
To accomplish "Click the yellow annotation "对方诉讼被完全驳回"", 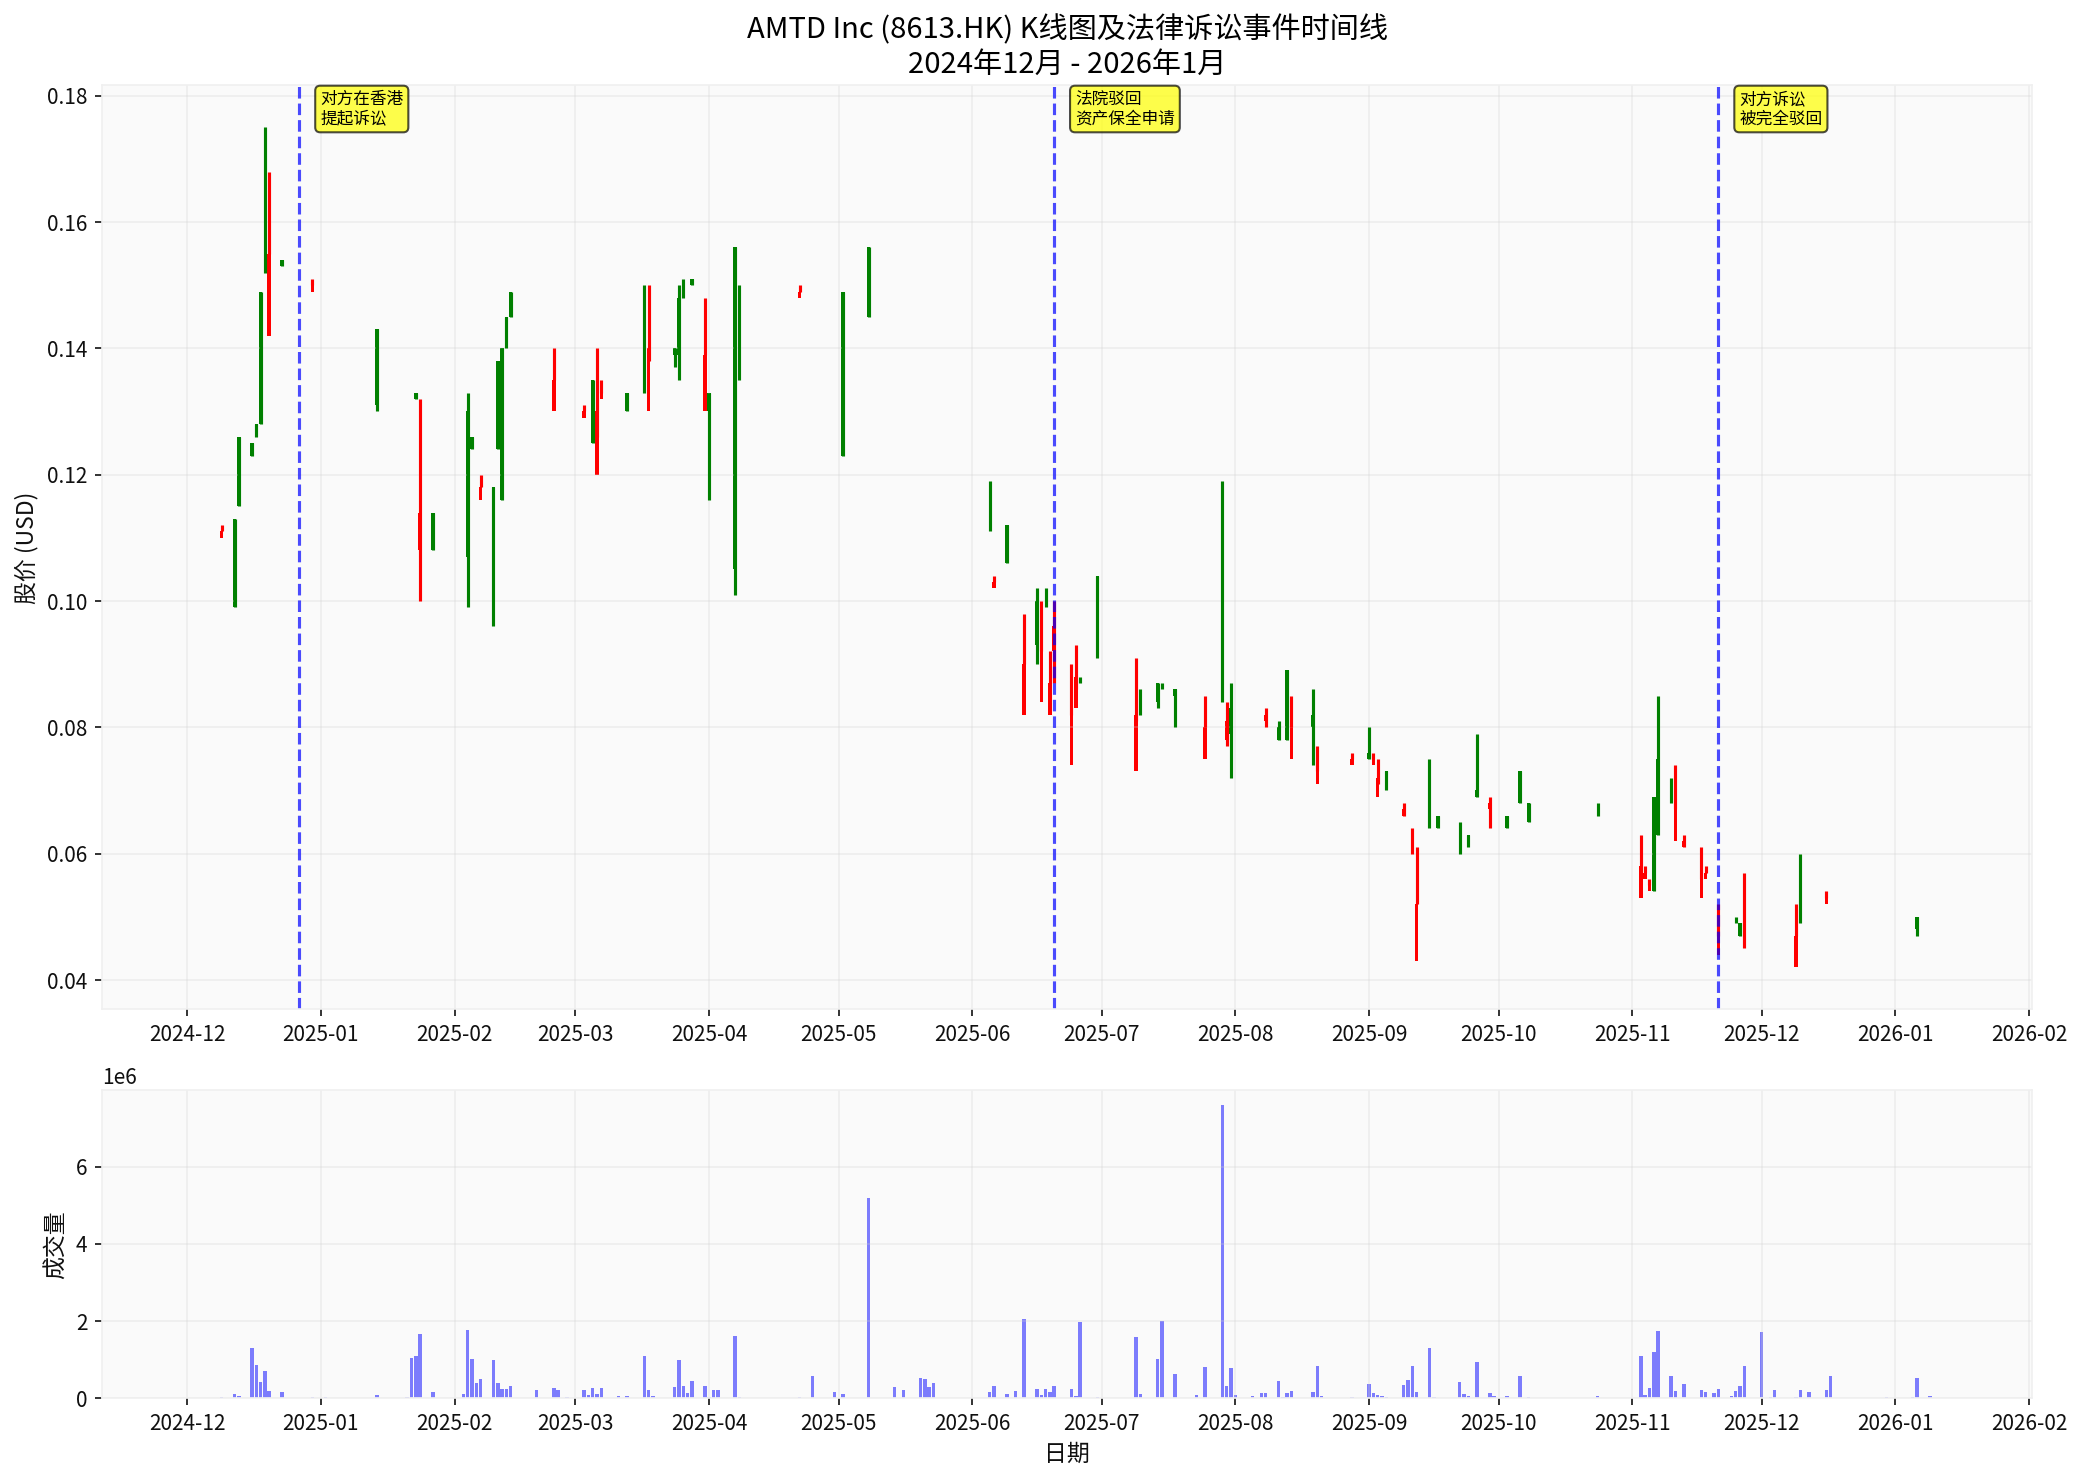I will (1781, 108).
